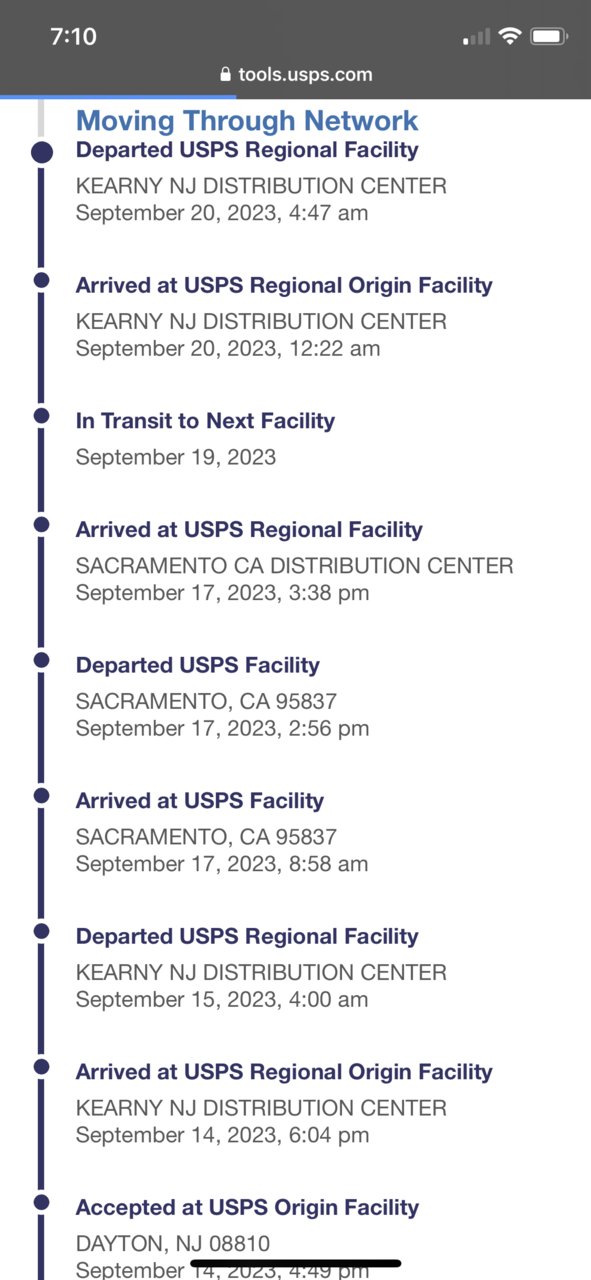The width and height of the screenshot is (591, 1280).
Task: Tap the cellular signal bars icon
Action: tap(477, 38)
